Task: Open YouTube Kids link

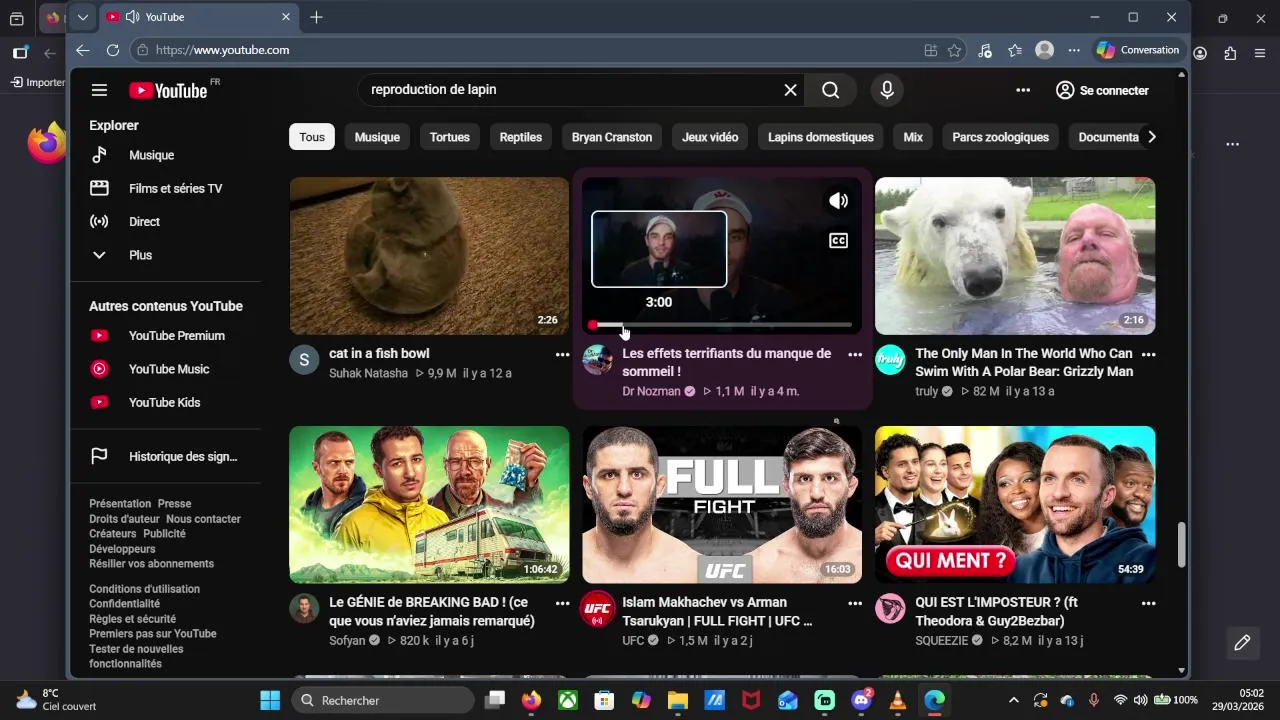Action: click(165, 402)
